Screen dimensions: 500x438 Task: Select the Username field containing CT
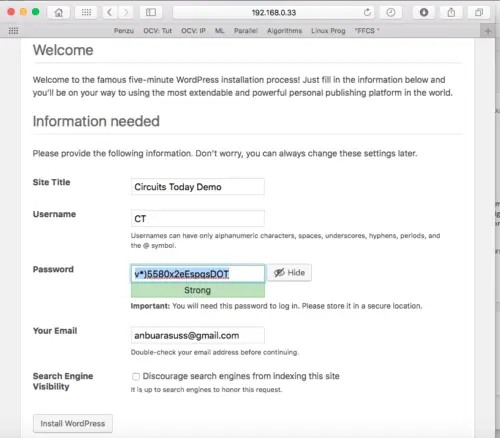pos(198,219)
